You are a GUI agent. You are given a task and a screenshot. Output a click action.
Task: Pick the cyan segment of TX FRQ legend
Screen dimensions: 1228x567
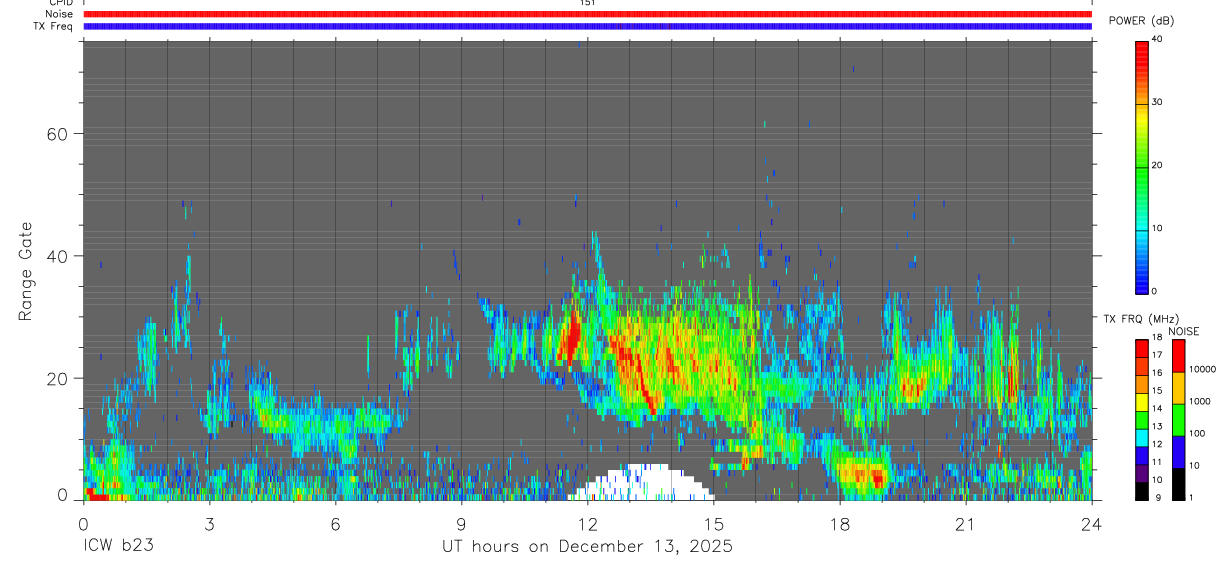tap(1142, 438)
